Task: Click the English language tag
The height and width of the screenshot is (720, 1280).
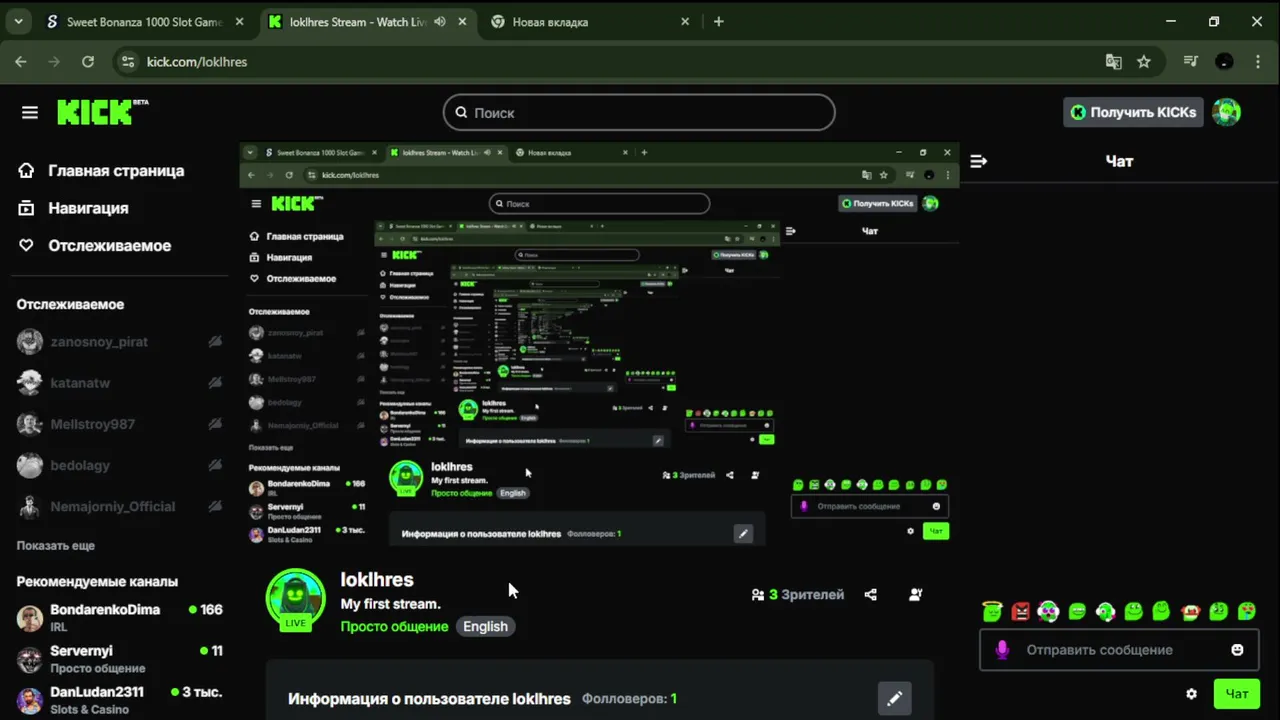Action: pyautogui.click(x=485, y=626)
